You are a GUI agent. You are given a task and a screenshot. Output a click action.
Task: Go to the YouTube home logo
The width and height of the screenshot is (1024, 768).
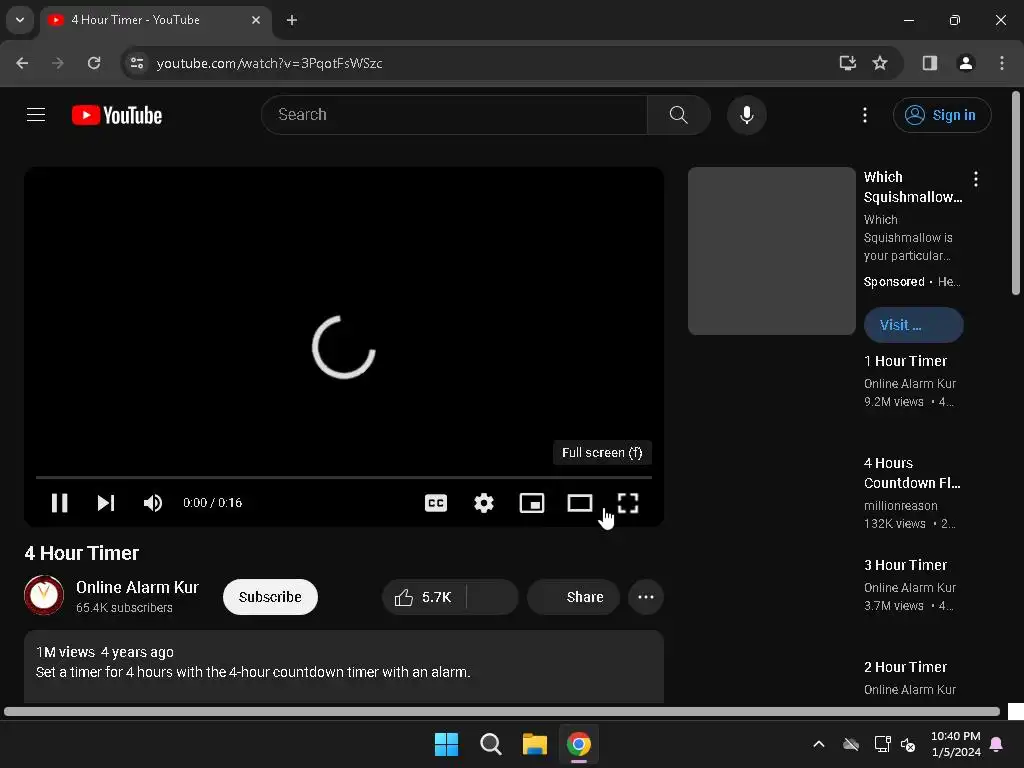[117, 115]
